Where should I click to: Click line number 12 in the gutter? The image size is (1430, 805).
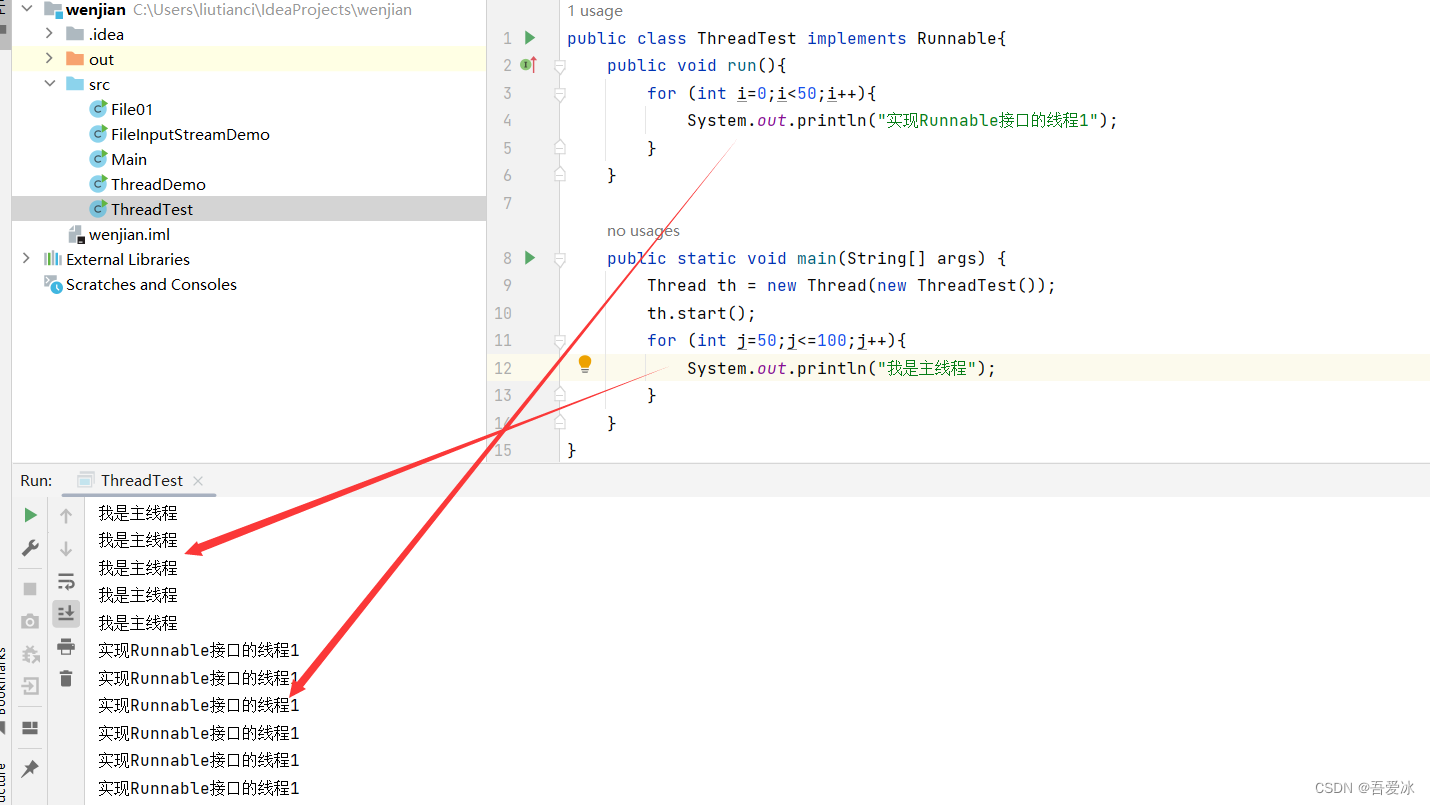pos(502,368)
